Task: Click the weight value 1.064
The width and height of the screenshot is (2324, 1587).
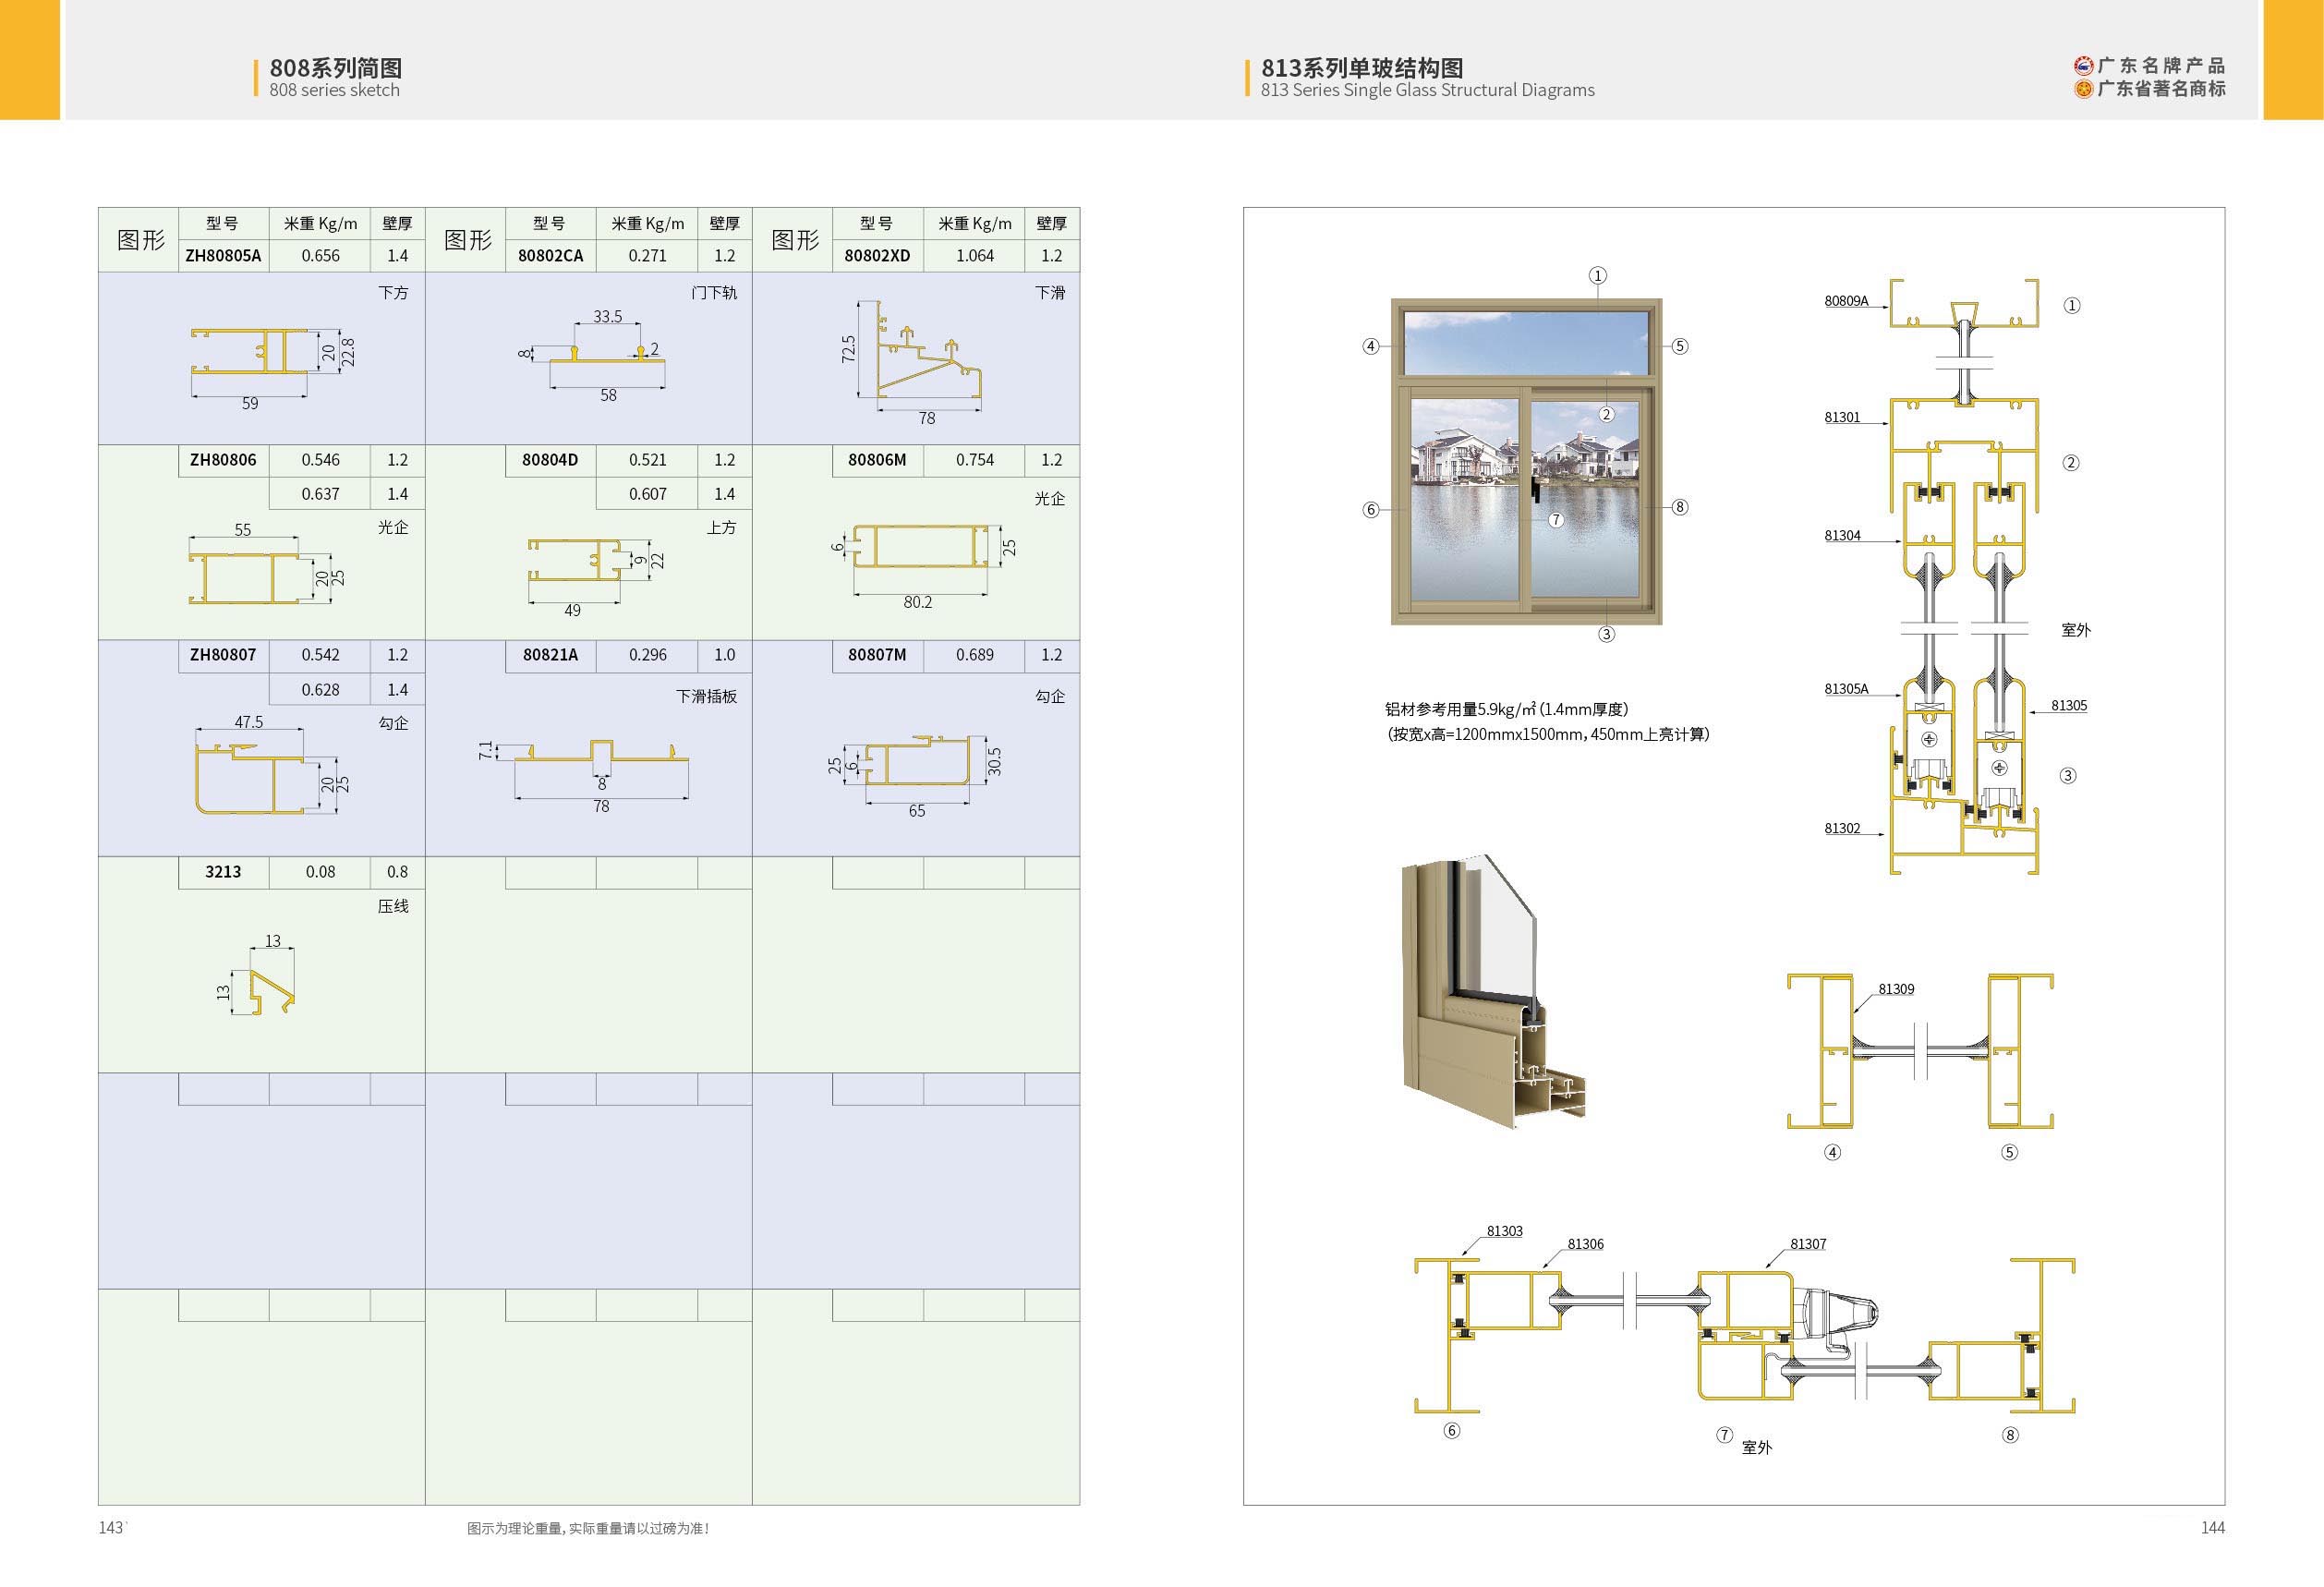Action: click(974, 256)
